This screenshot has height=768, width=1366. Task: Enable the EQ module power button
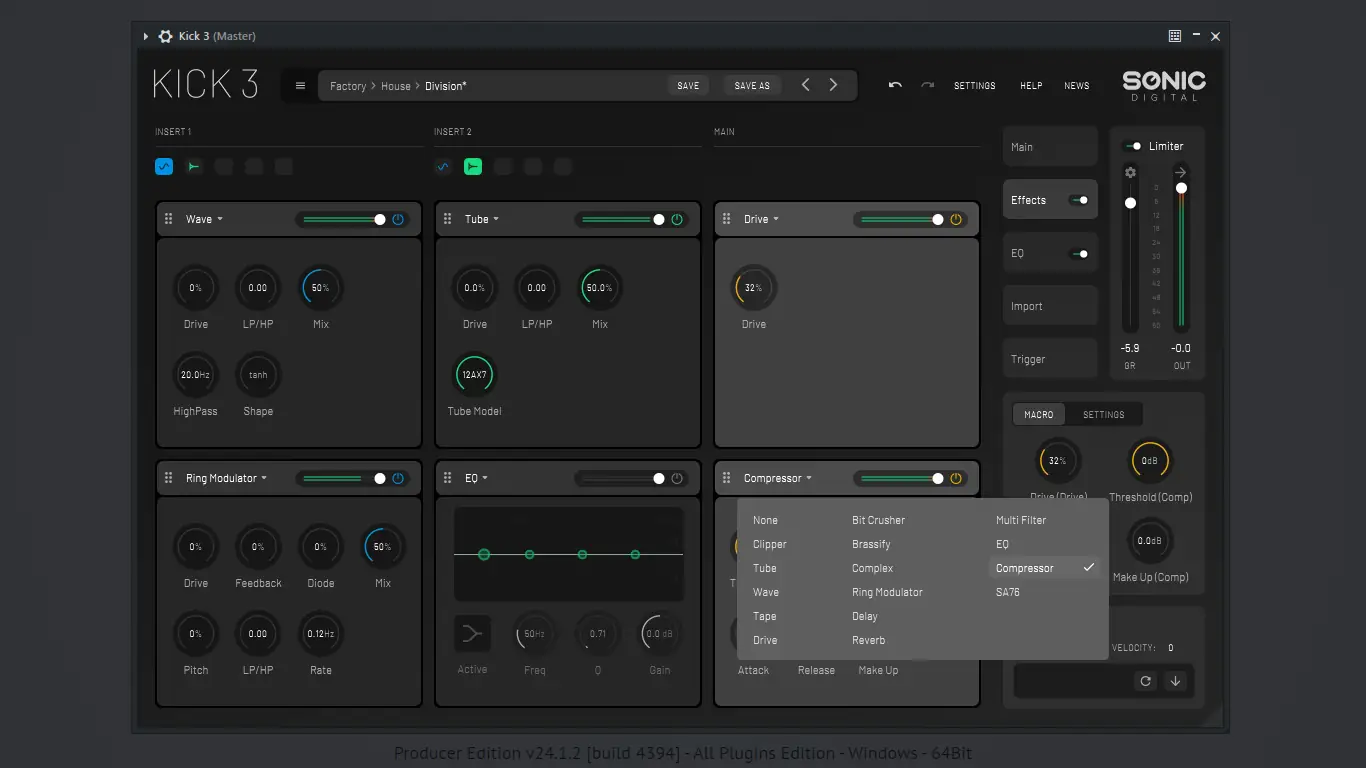[677, 478]
